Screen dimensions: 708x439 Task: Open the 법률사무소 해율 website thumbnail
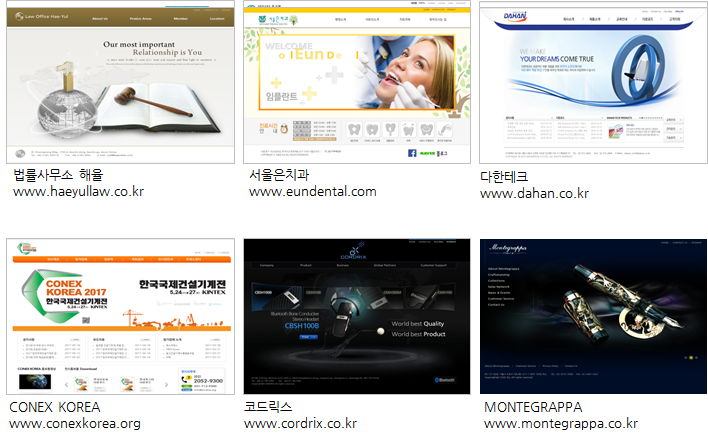pyautogui.click(x=121, y=85)
